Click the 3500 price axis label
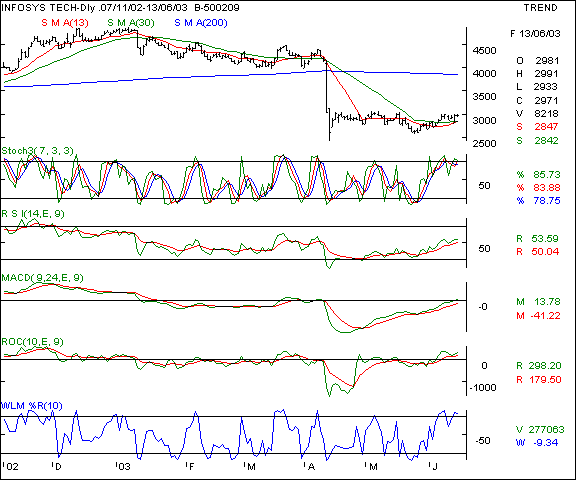The image size is (576, 480). coord(485,97)
